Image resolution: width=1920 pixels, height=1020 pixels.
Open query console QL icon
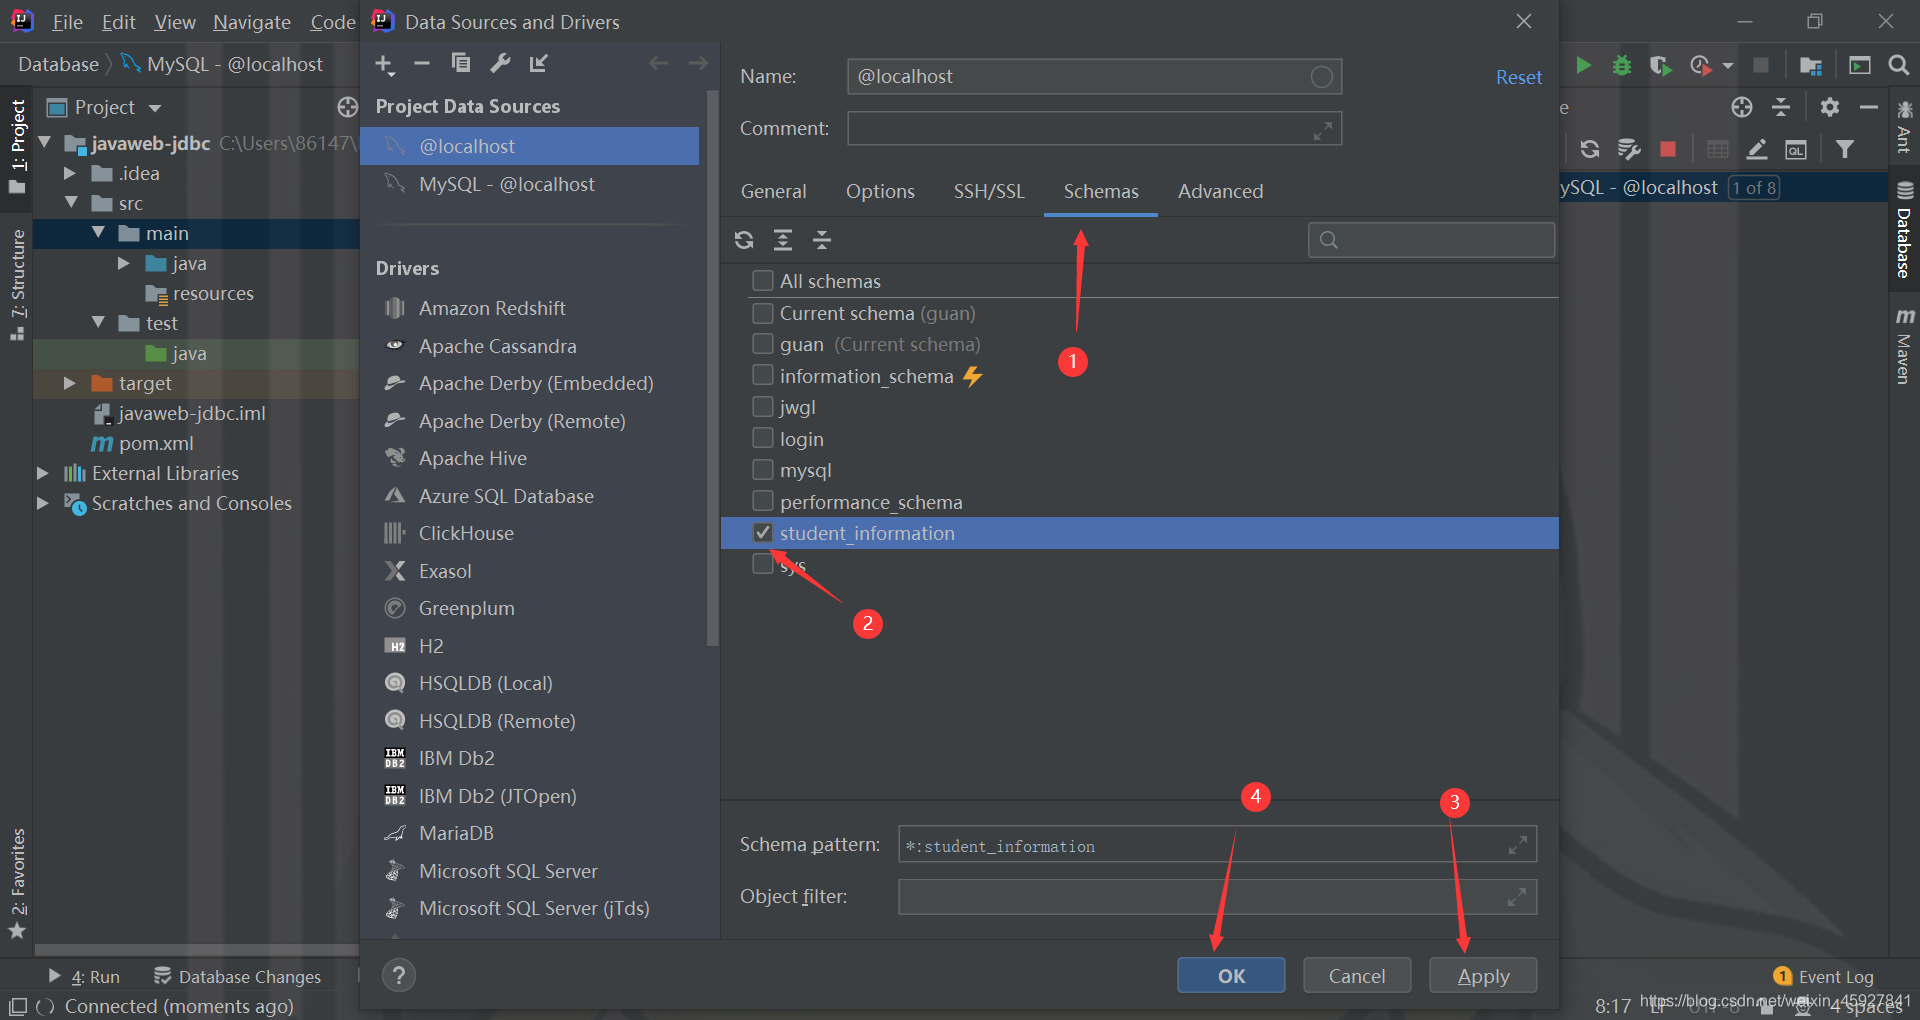tap(1796, 149)
